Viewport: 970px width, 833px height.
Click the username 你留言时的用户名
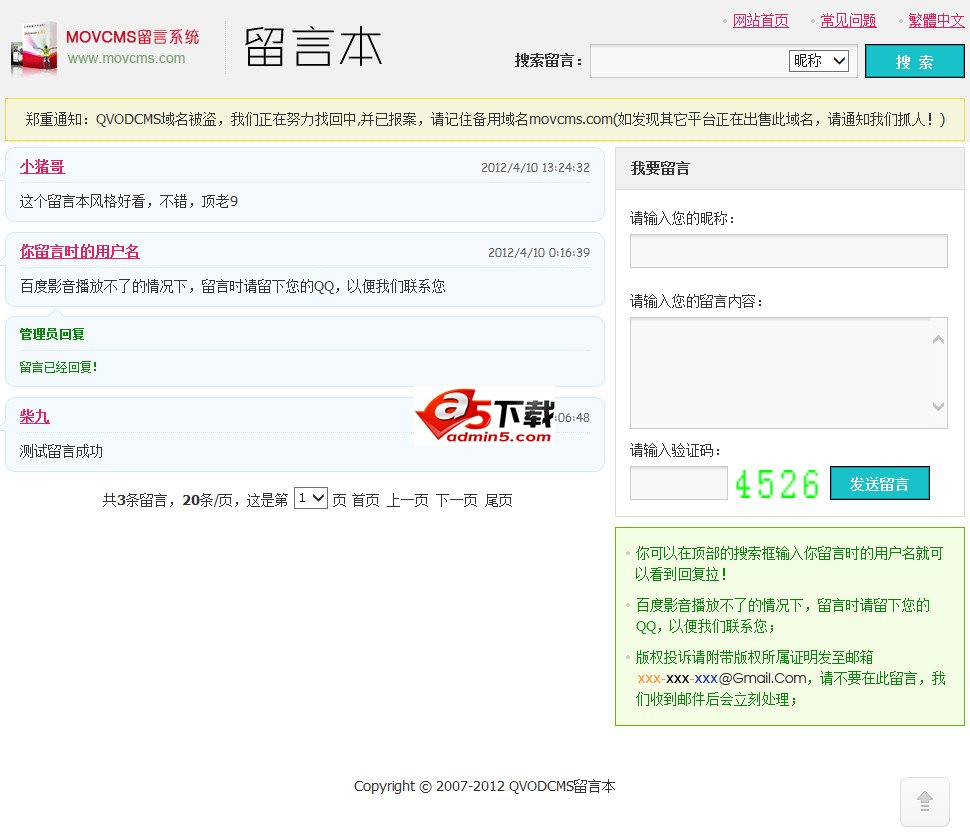pyautogui.click(x=80, y=252)
